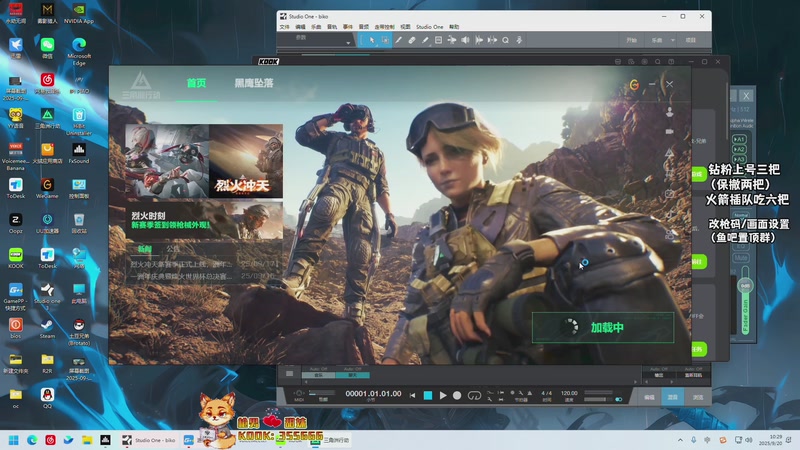Screen dimensions: 800x450
Task: Expand the 参数 dropdown arrow in Studio One
Action: 348,43
